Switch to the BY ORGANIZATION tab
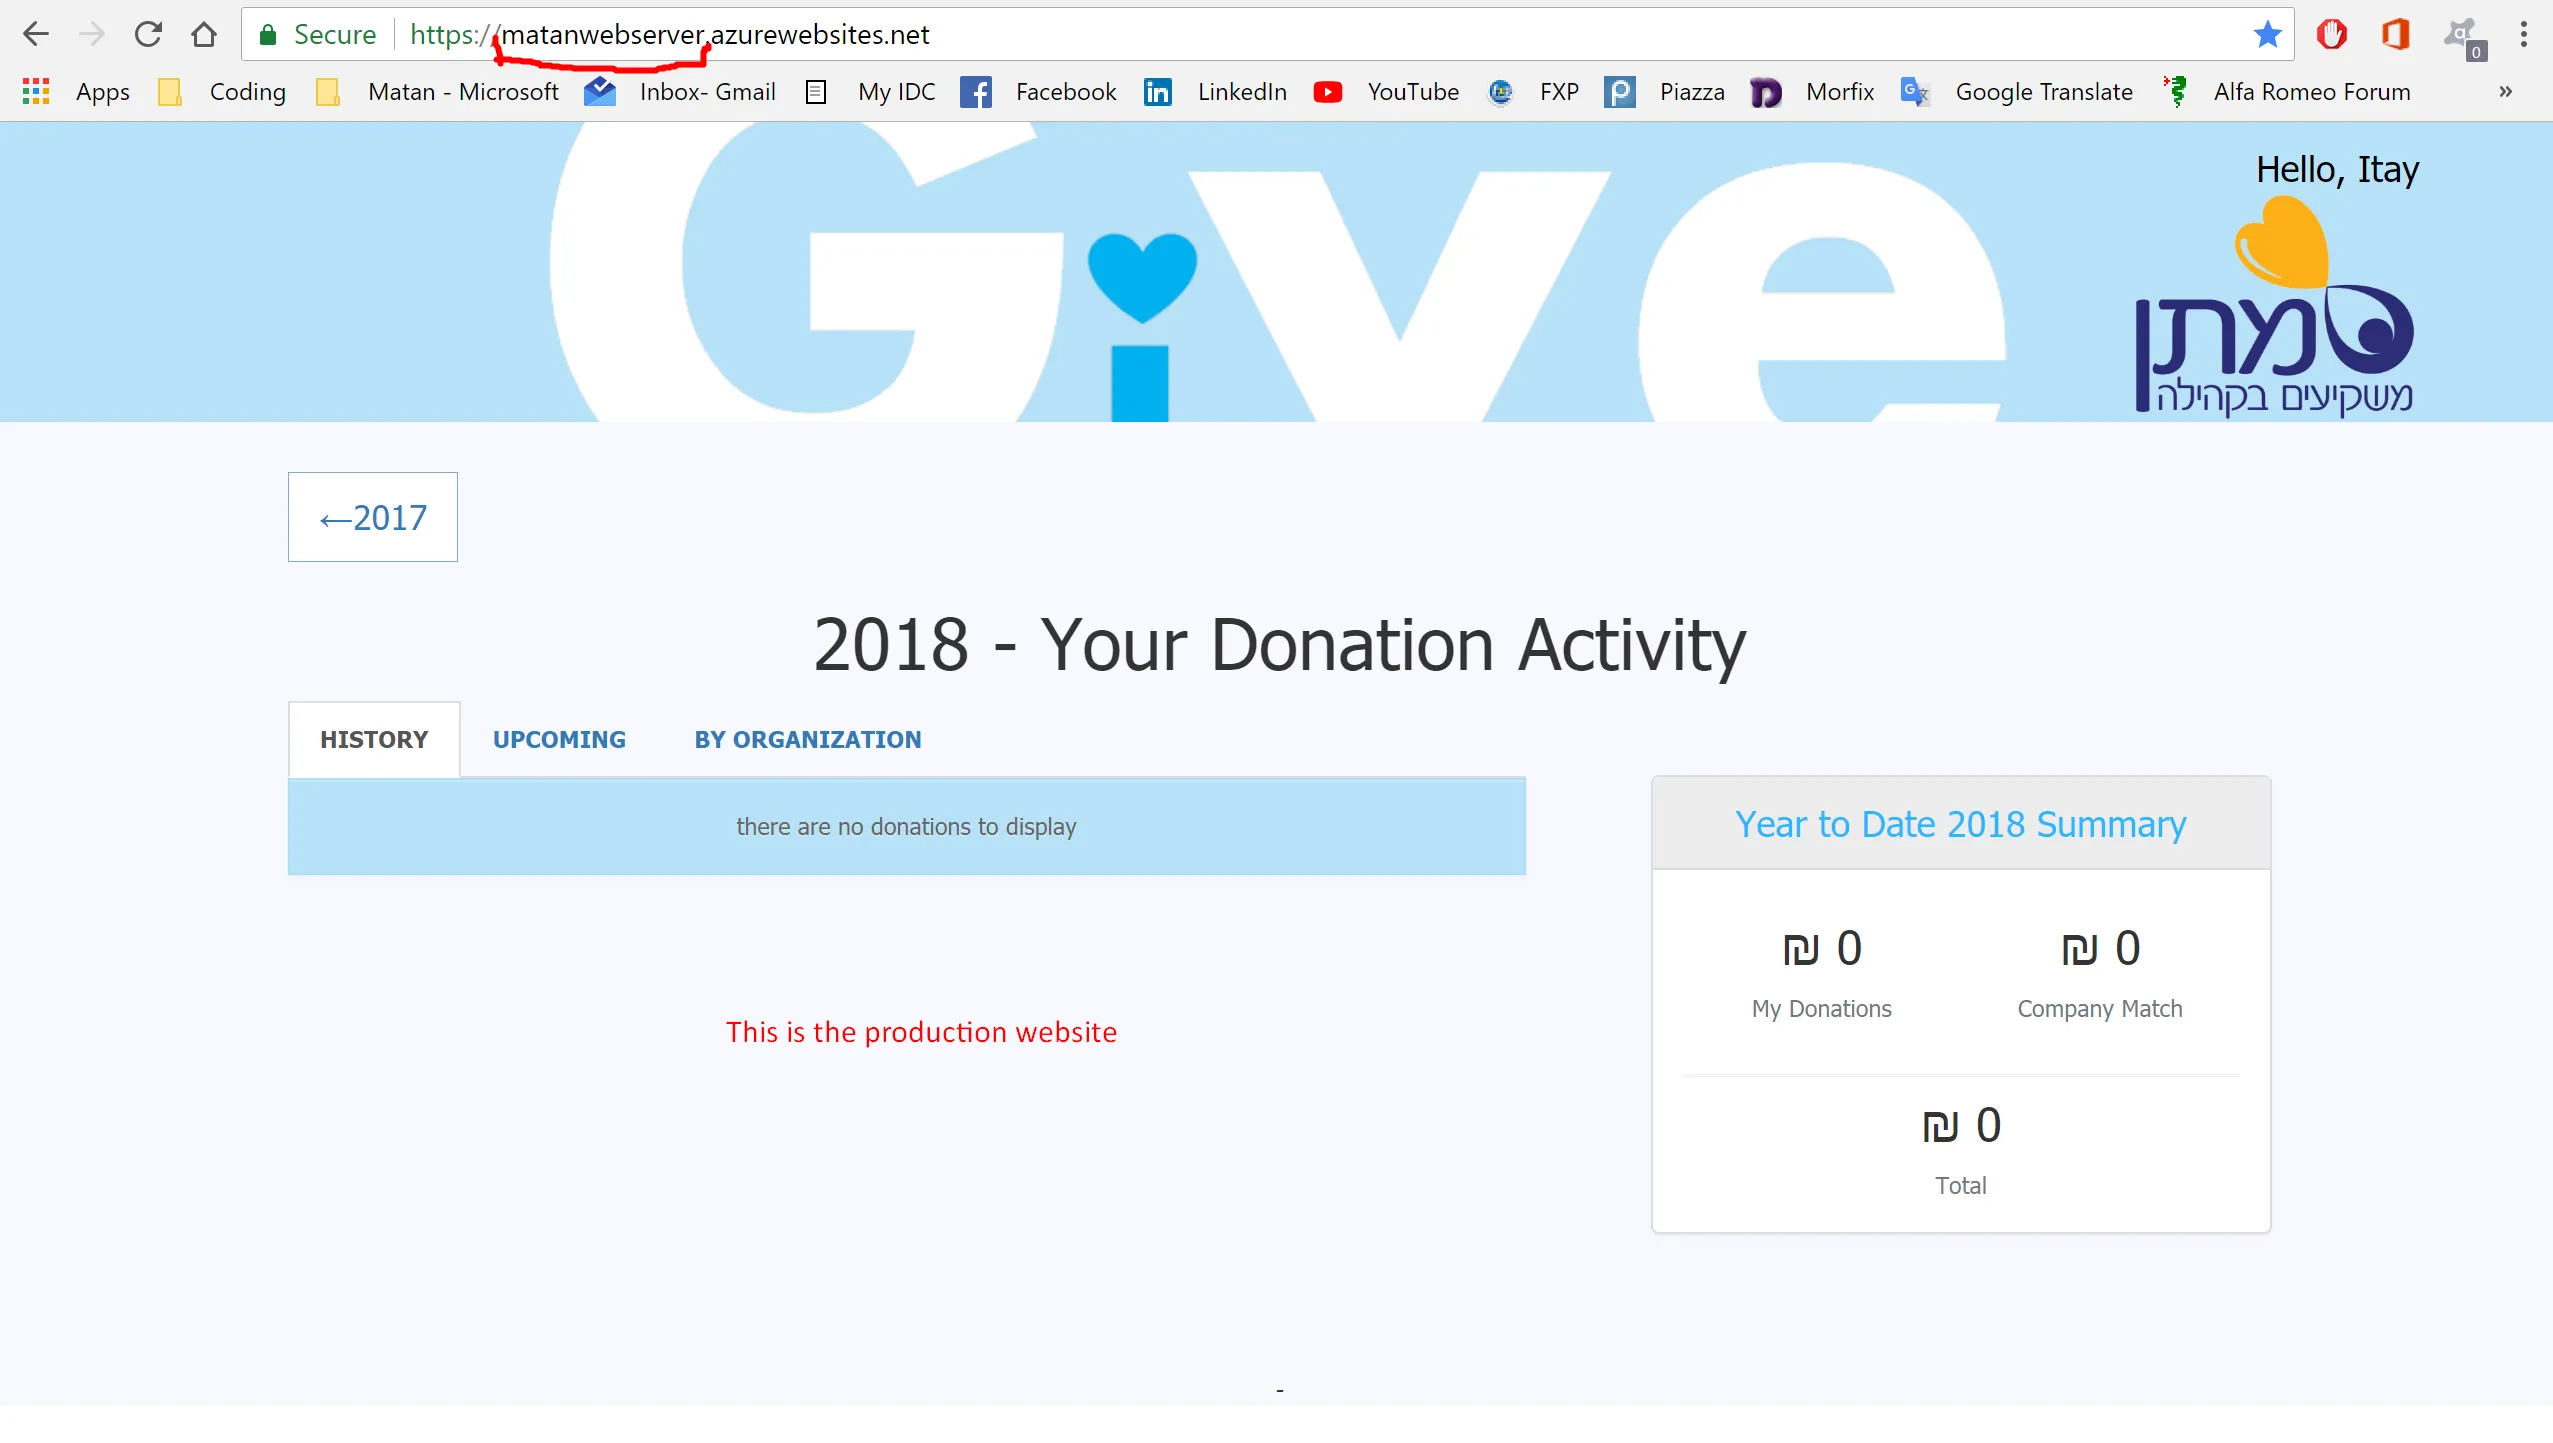 pos(808,739)
